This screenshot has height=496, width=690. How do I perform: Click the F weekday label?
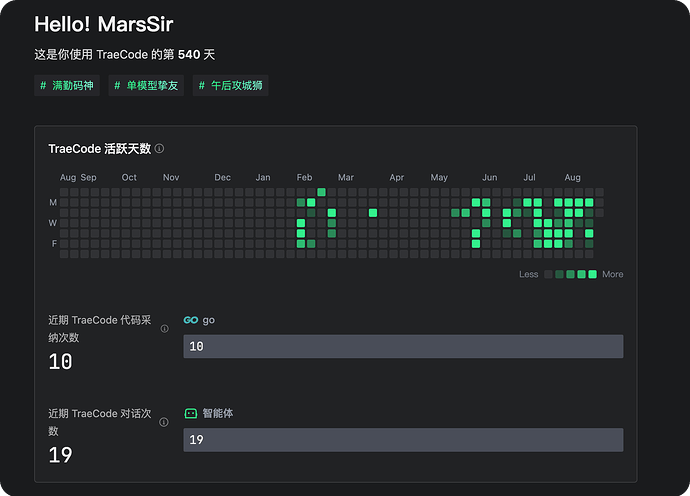(54, 243)
